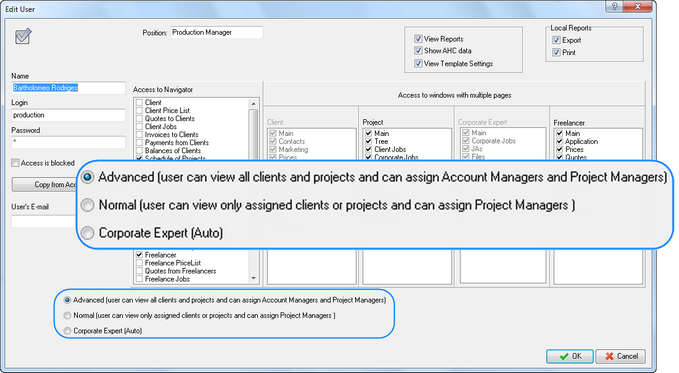Screen dimensions: 679x373
Task: Enable the Access is blocked checkbox
Action: [x=16, y=163]
